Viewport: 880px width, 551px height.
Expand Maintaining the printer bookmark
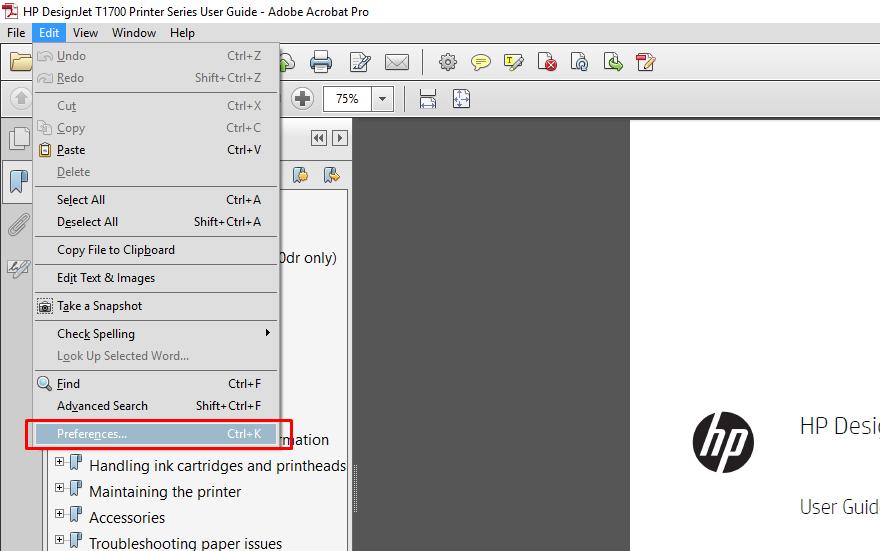click(59, 488)
